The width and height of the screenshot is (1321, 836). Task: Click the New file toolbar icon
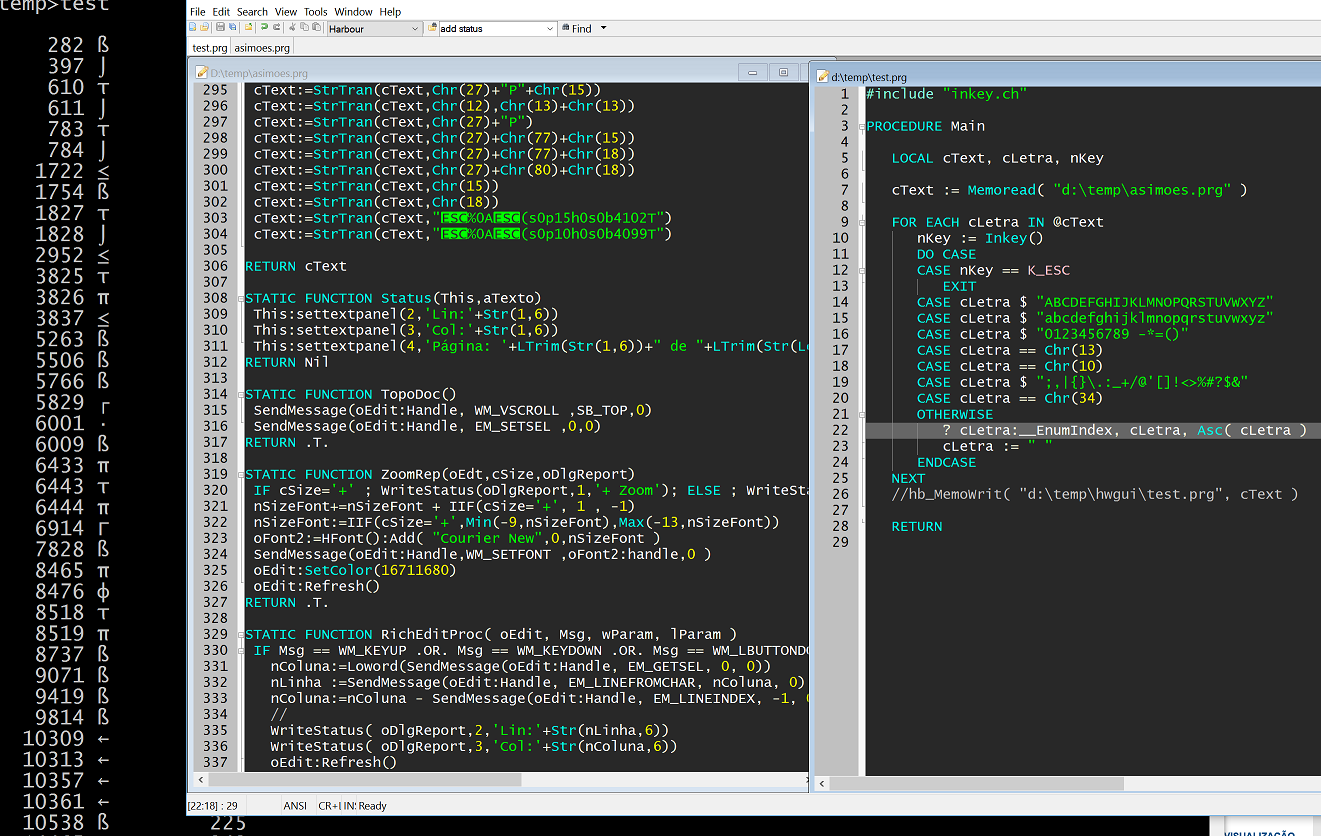pyautogui.click(x=193, y=28)
